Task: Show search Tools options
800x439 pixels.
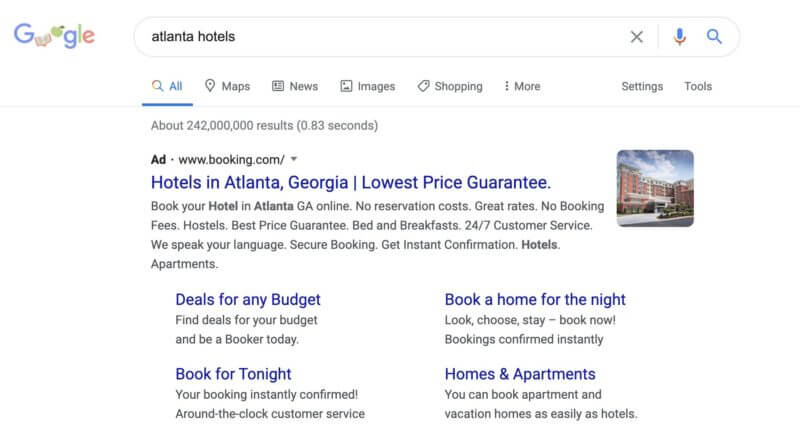Action: (x=698, y=86)
